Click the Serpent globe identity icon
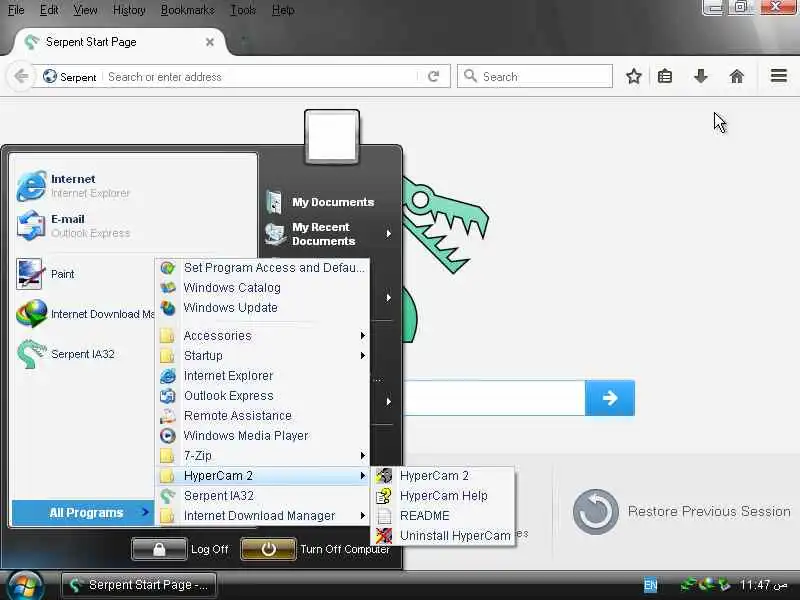The width and height of the screenshot is (800, 600). pyautogui.click(x=49, y=77)
